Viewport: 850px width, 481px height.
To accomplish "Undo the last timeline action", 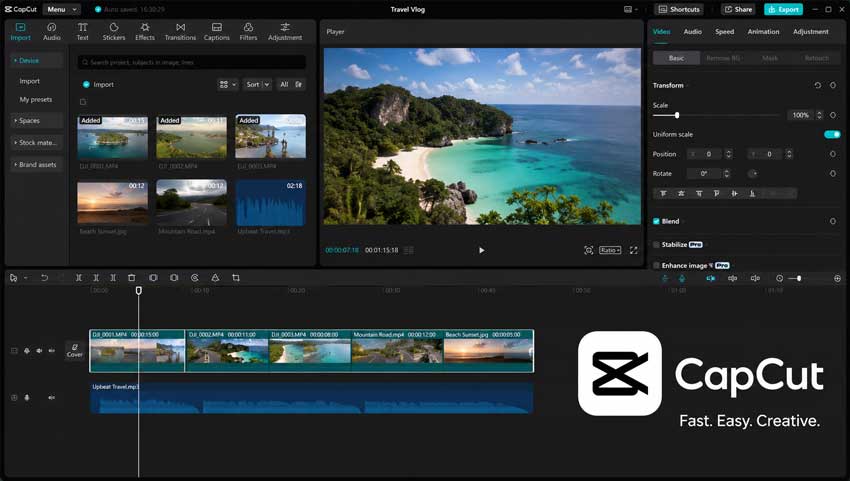I will [44, 278].
